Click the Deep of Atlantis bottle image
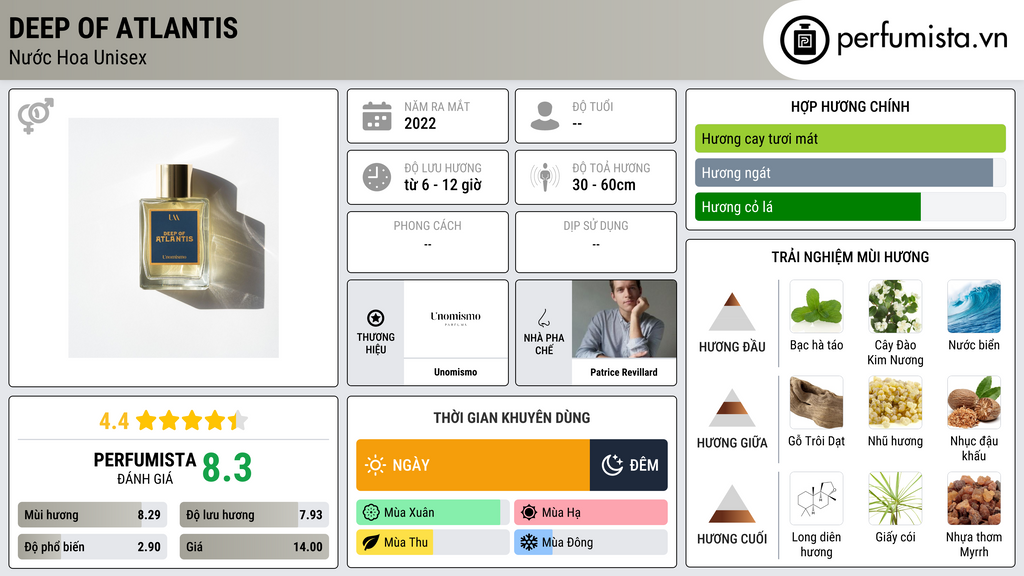The image size is (1024, 576). coord(174,238)
